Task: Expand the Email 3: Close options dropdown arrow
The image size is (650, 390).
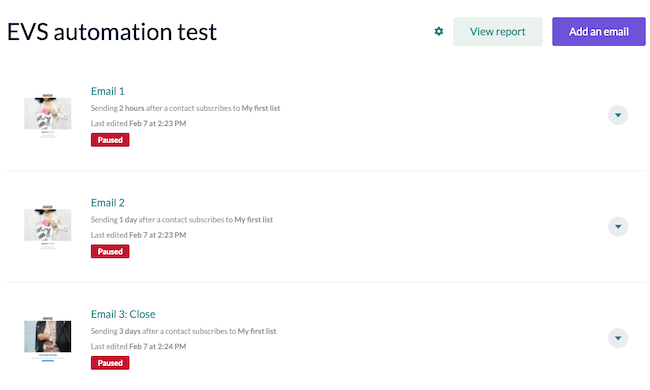Action: click(618, 338)
